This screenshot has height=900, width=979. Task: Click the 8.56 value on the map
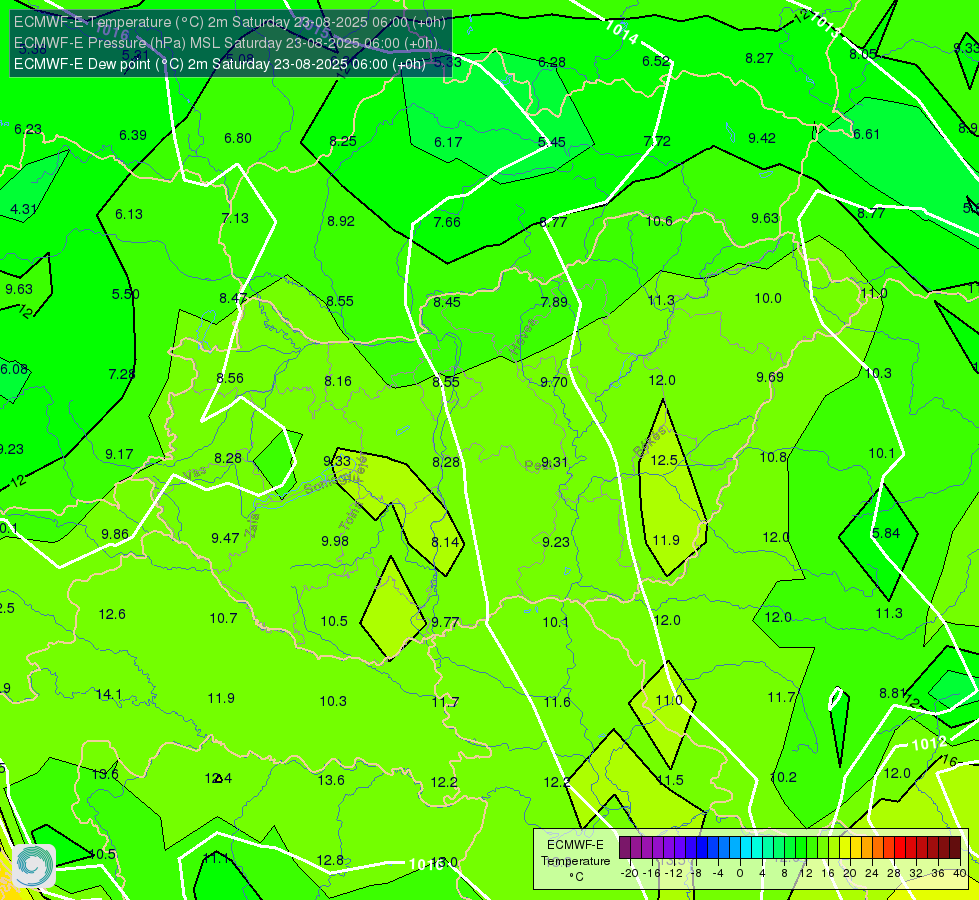click(230, 378)
